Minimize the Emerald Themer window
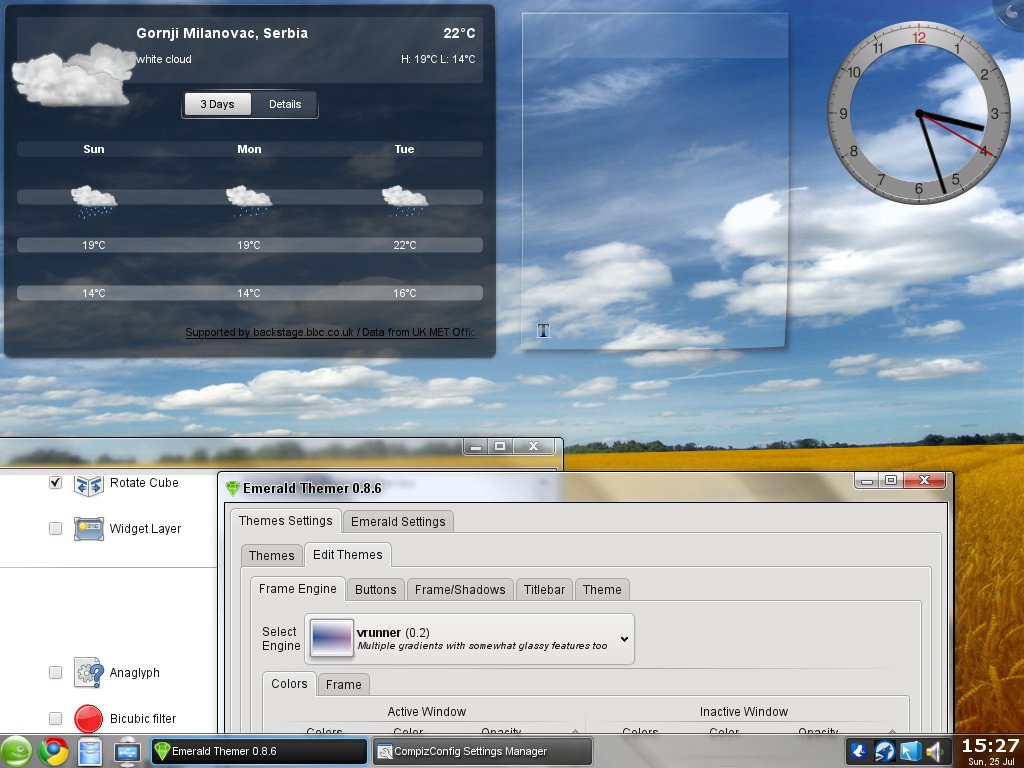This screenshot has height=768, width=1024. point(867,481)
